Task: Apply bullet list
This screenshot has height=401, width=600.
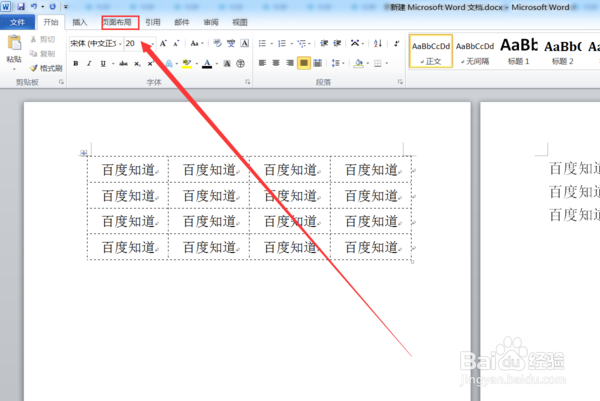Action: point(262,43)
